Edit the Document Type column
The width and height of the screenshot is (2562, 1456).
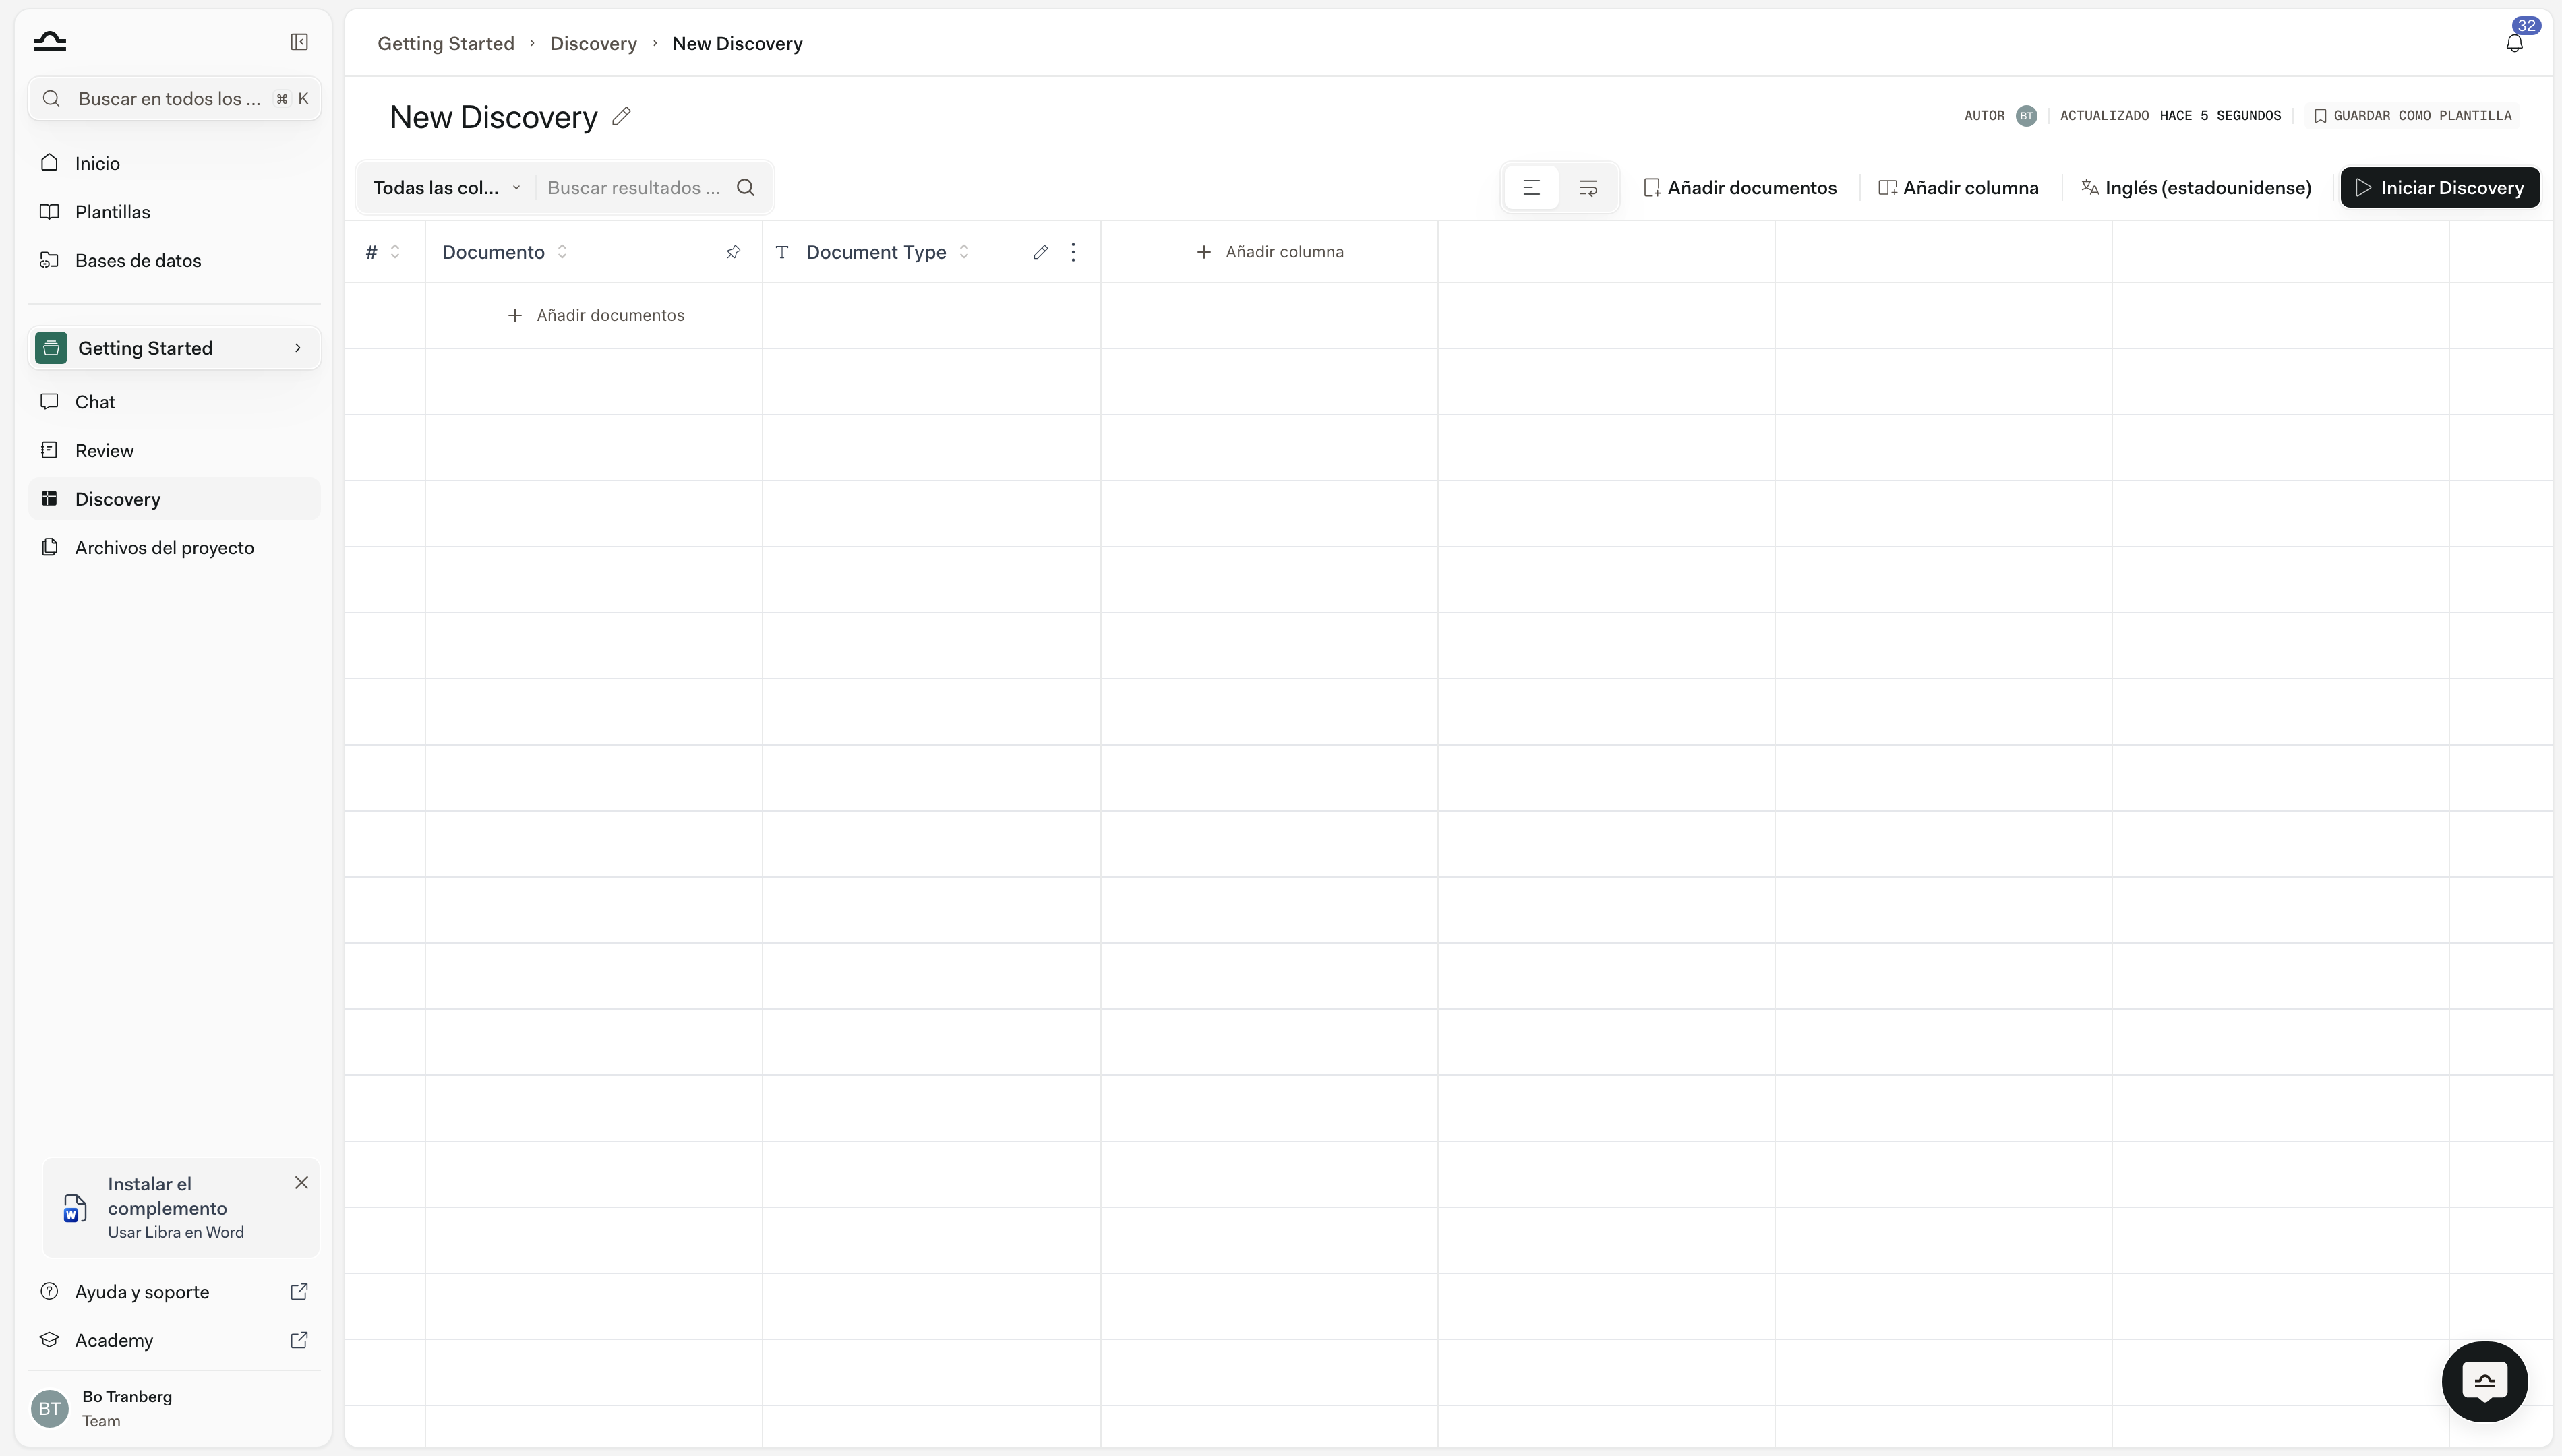point(1040,252)
